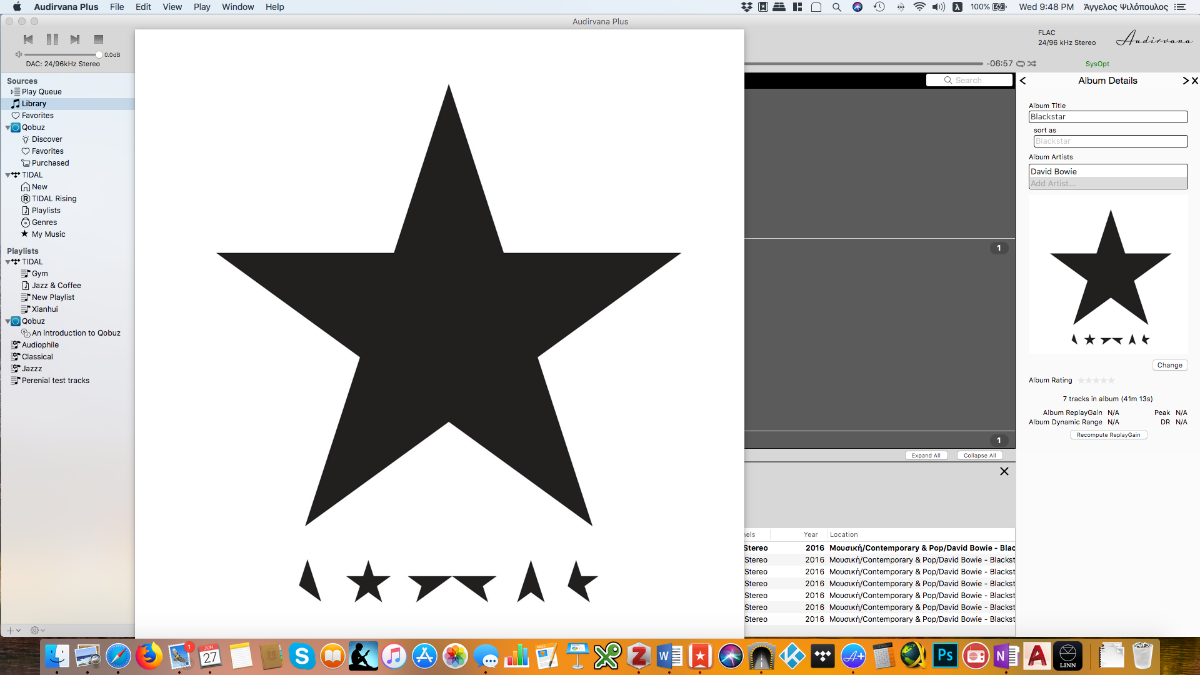
Task: Pause playback with the pause button
Action: (52, 39)
